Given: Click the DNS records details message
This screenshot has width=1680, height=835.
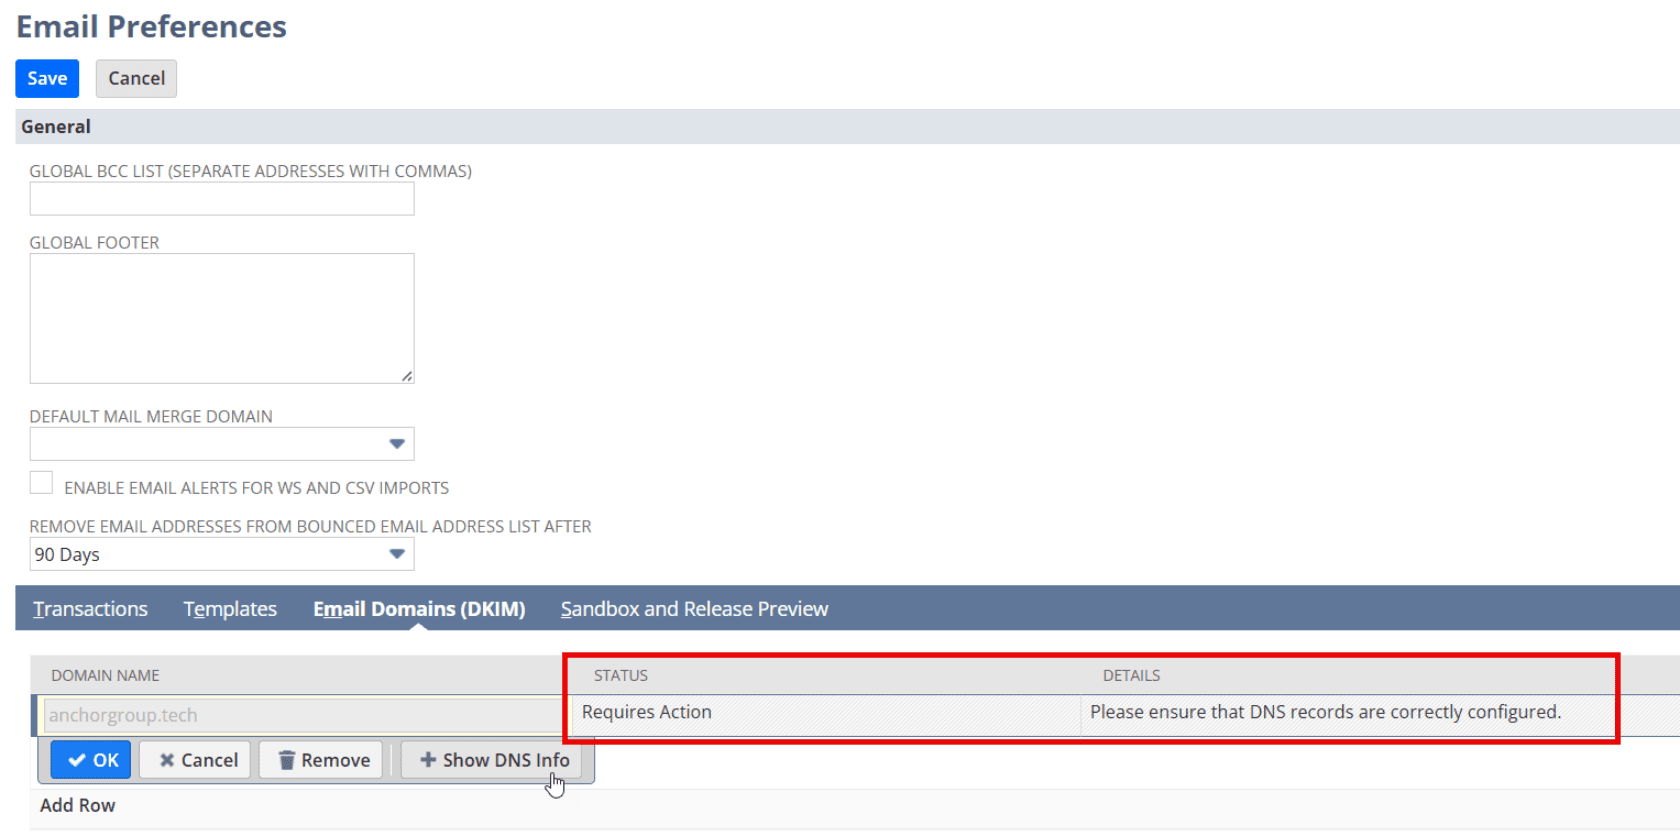Looking at the screenshot, I should [x=1325, y=712].
